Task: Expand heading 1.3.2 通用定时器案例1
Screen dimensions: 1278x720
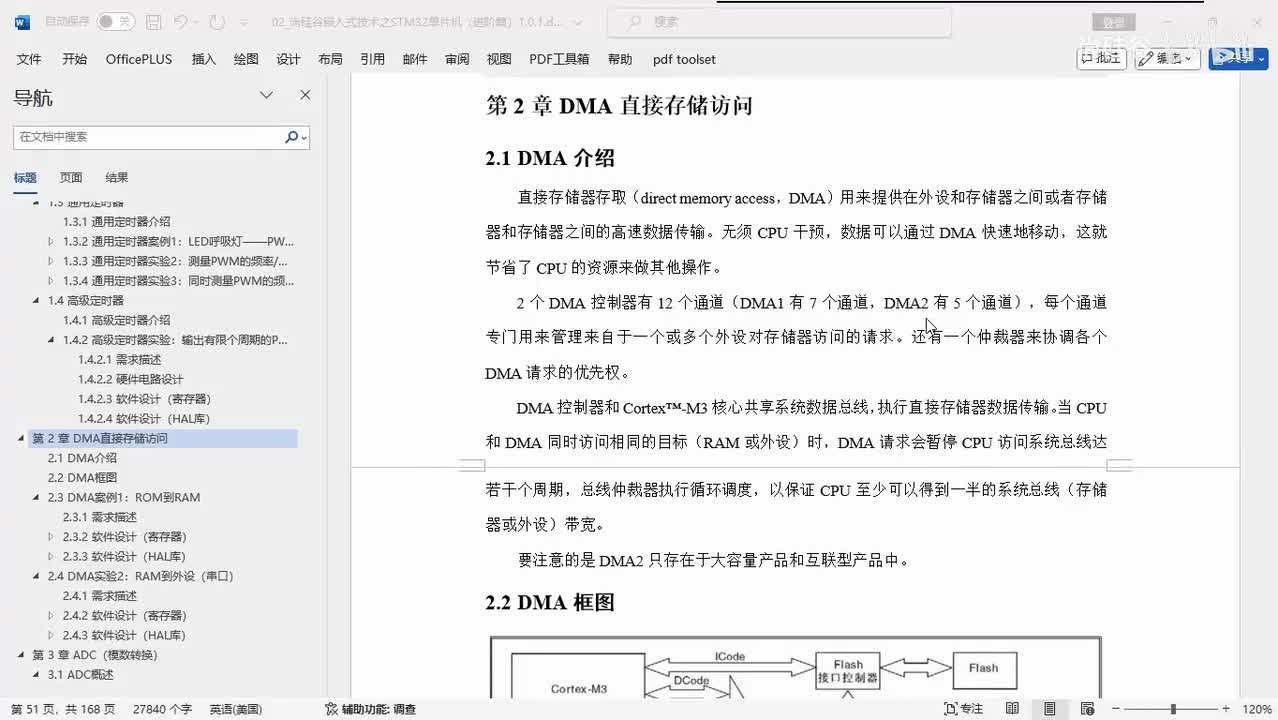Action: pos(52,242)
